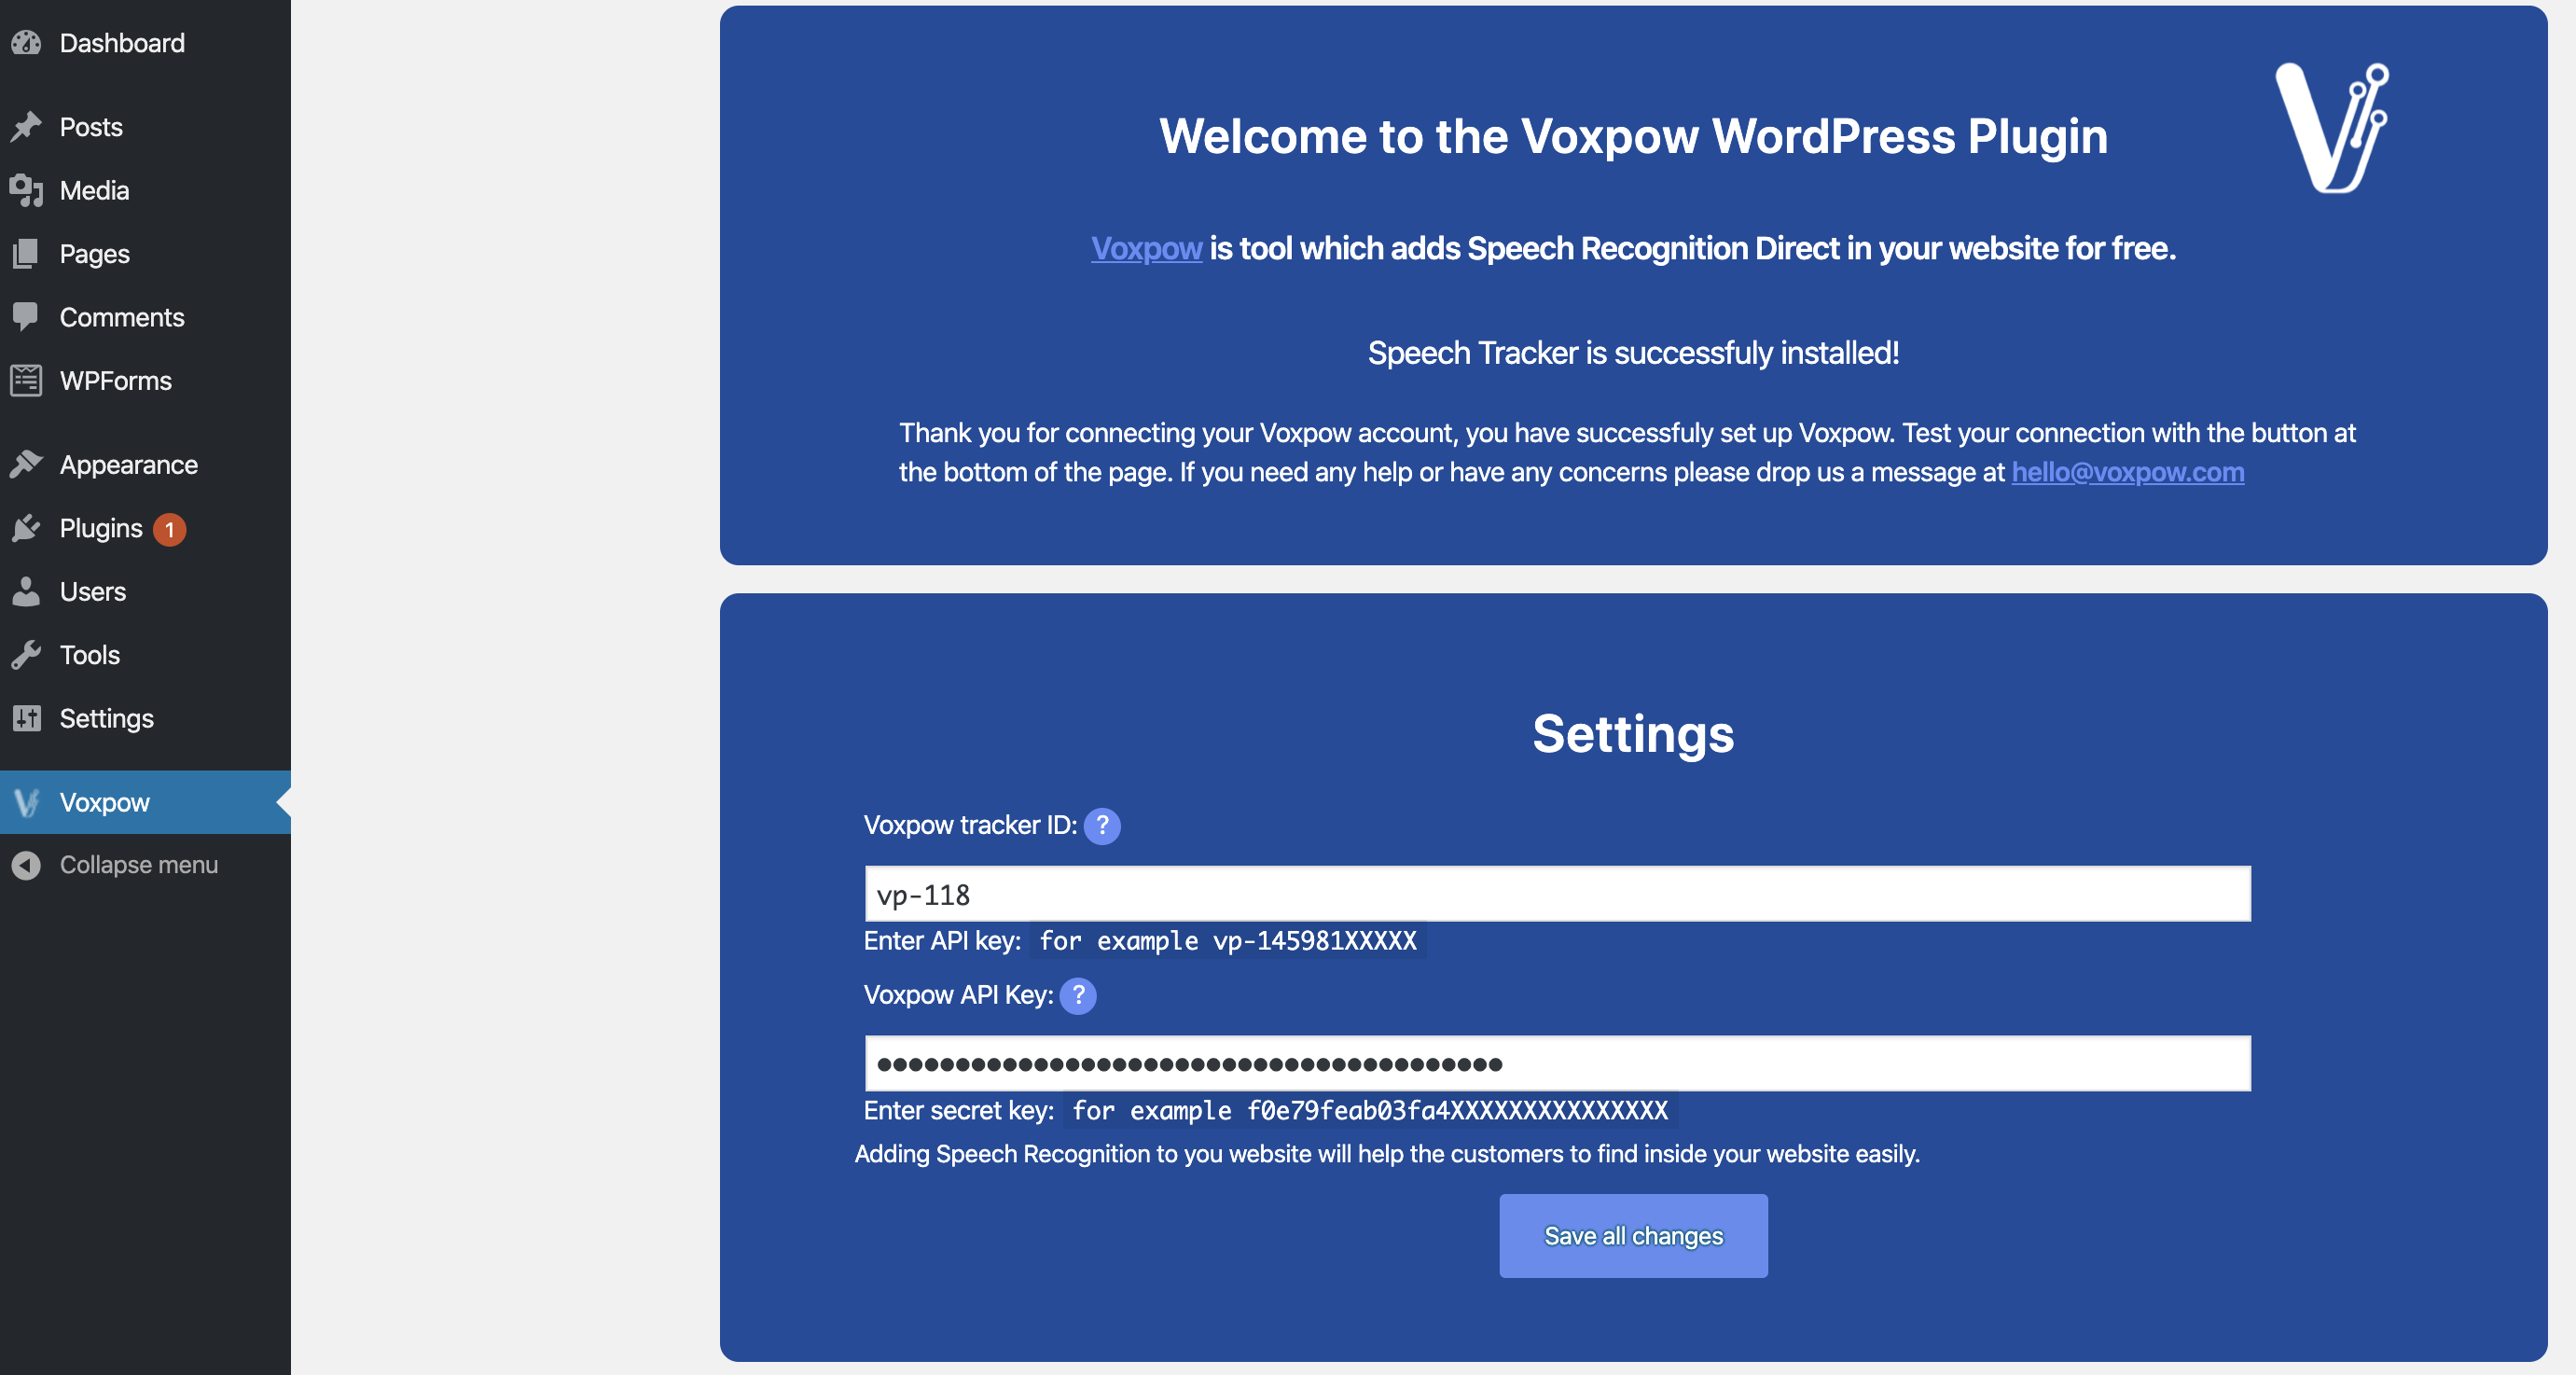Click the Voxpow API Key help toggle
Screen dimensions: 2576x1375
pyautogui.click(x=1078, y=993)
